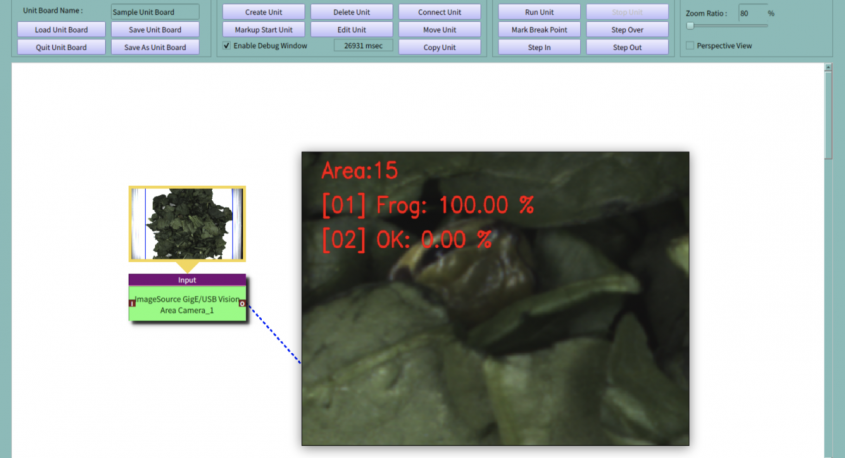Click the output port on the Input unit

point(243,302)
